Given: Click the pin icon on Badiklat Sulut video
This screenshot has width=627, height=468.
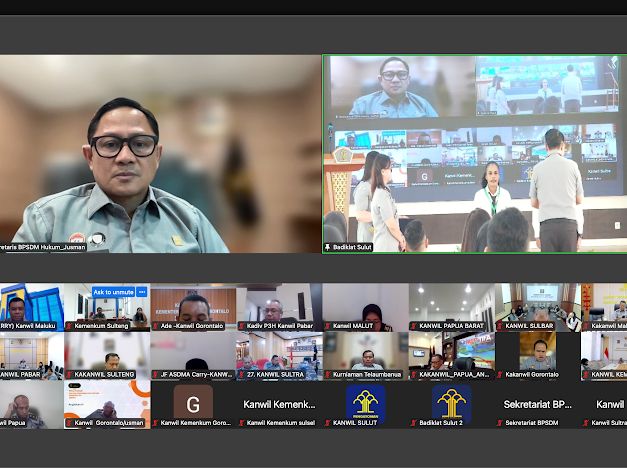Looking at the screenshot, I should 328,246.
